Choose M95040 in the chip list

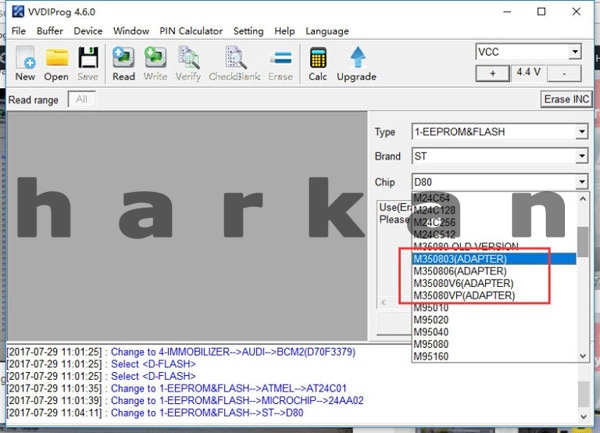432,332
